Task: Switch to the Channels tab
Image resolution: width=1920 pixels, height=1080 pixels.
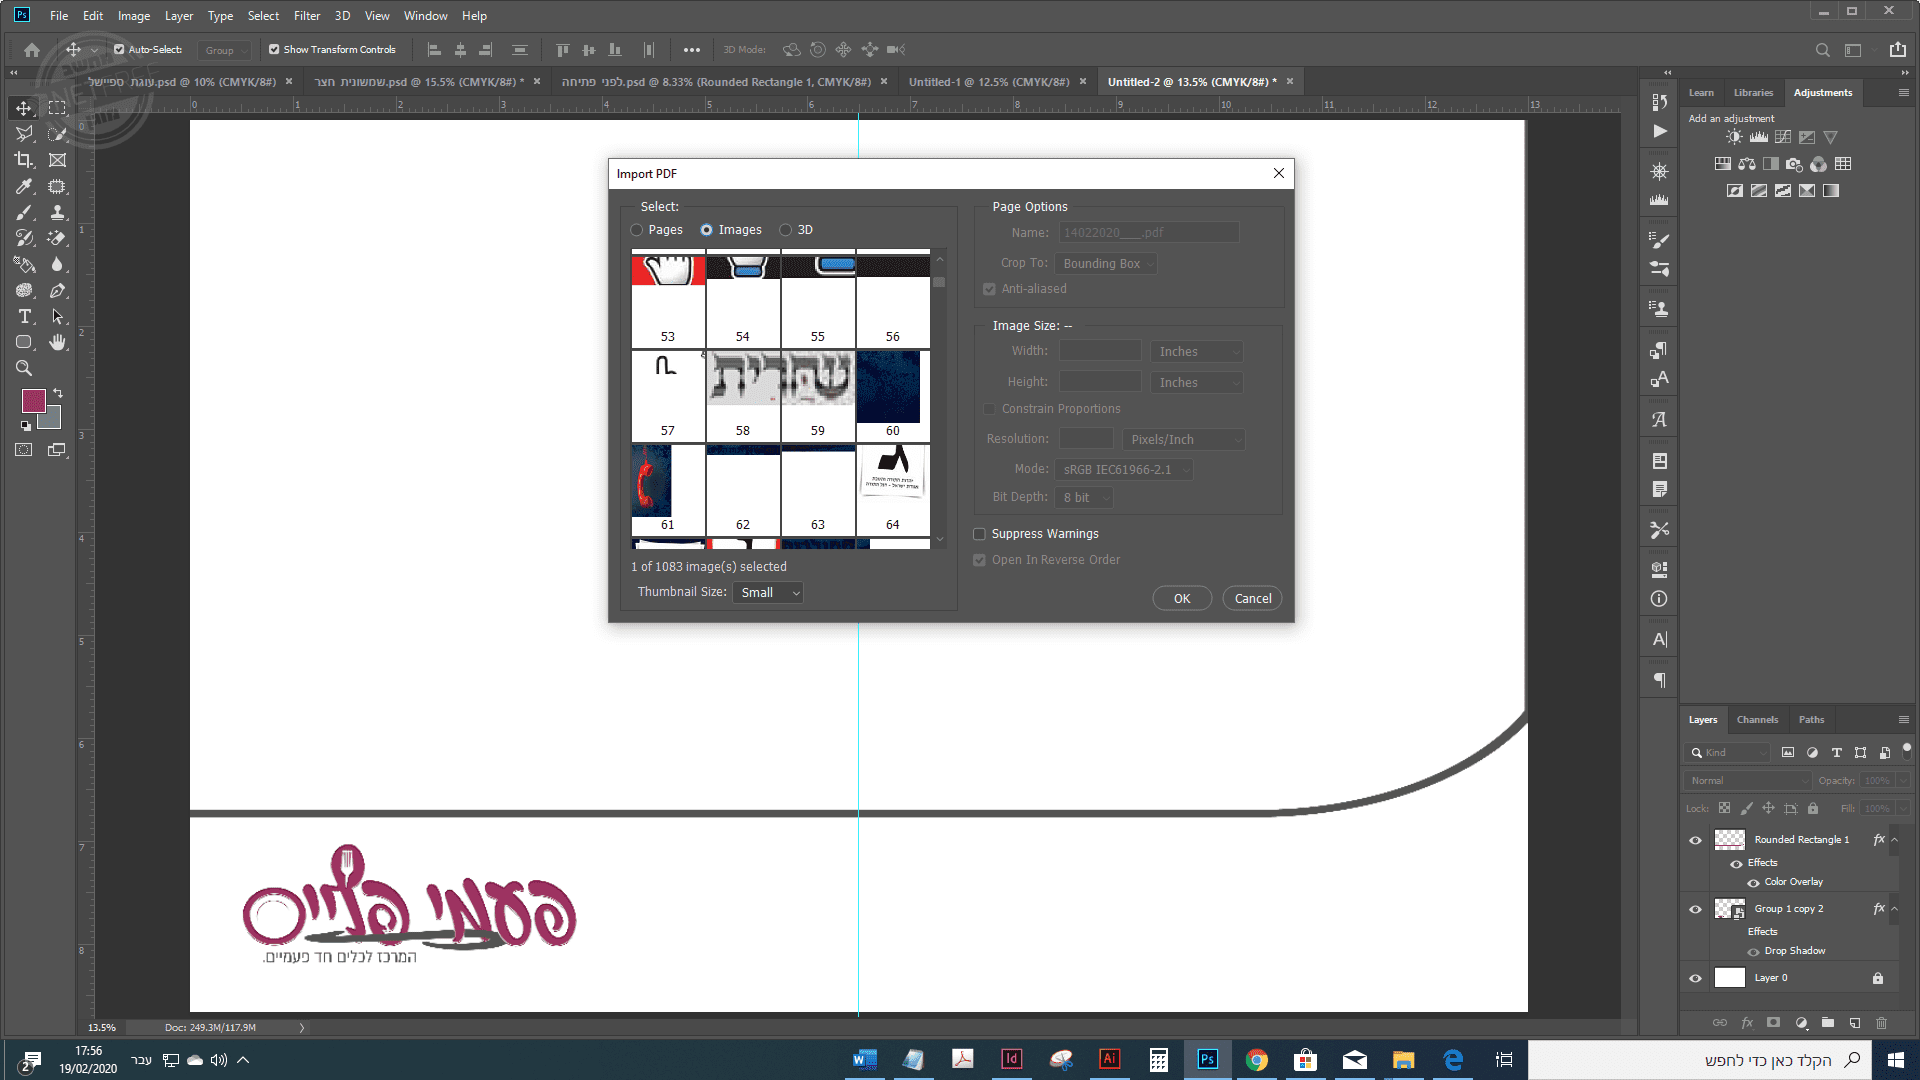Action: 1757,720
